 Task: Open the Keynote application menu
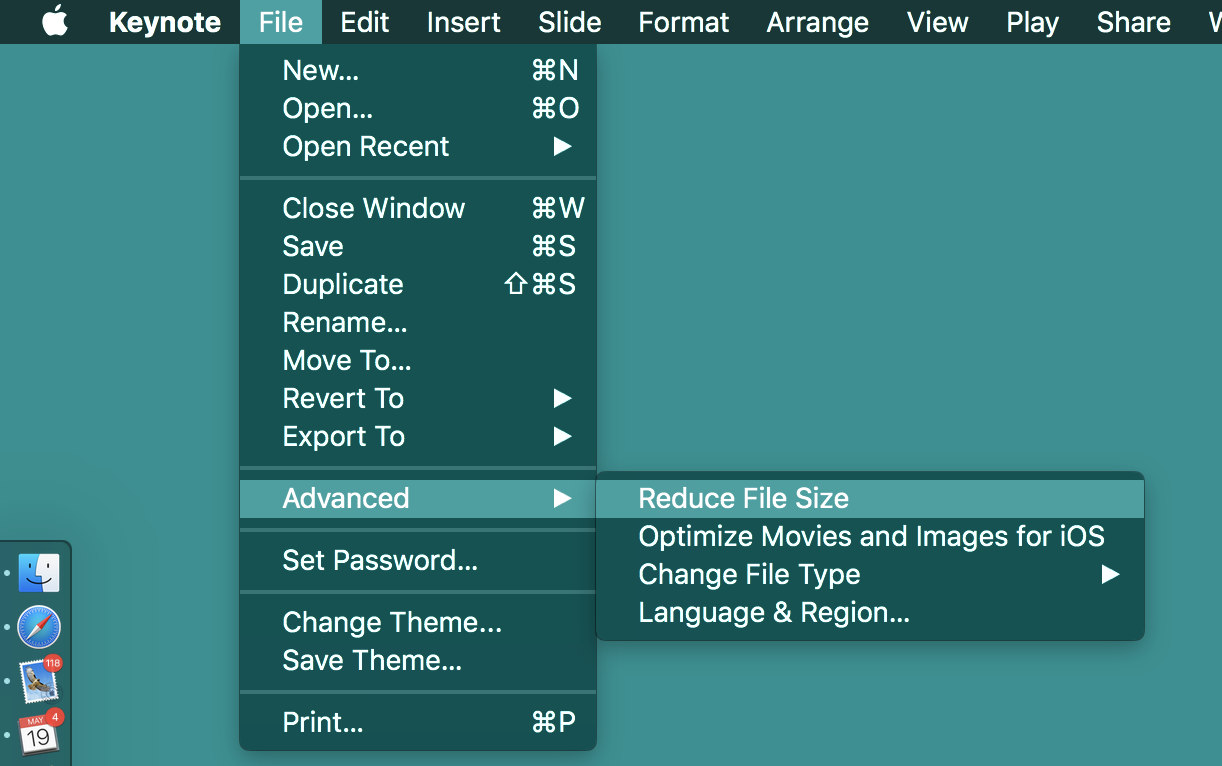[x=165, y=22]
